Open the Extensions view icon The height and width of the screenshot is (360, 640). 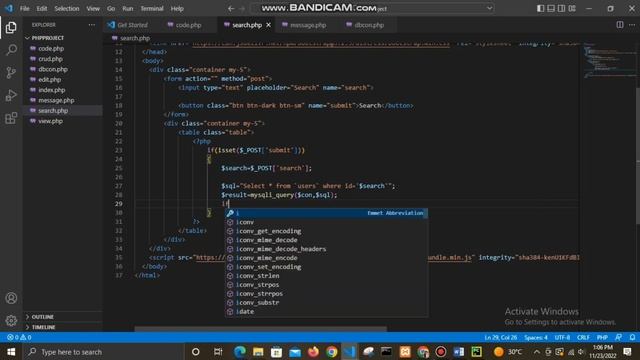tap(11, 118)
